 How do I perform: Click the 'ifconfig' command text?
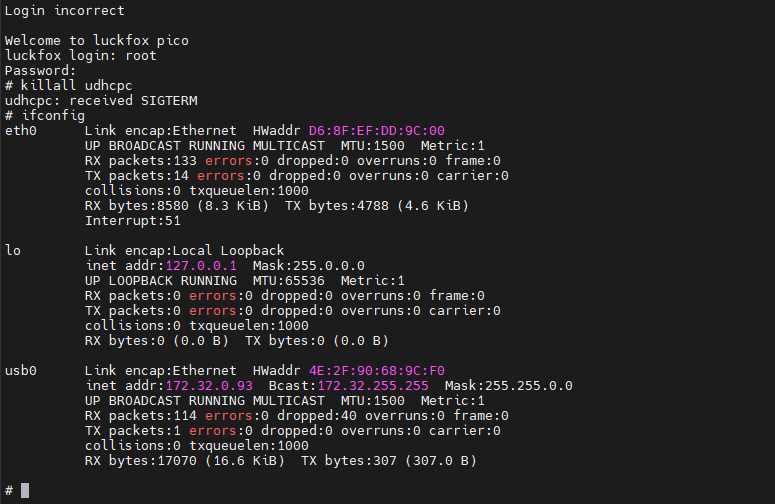(53, 116)
